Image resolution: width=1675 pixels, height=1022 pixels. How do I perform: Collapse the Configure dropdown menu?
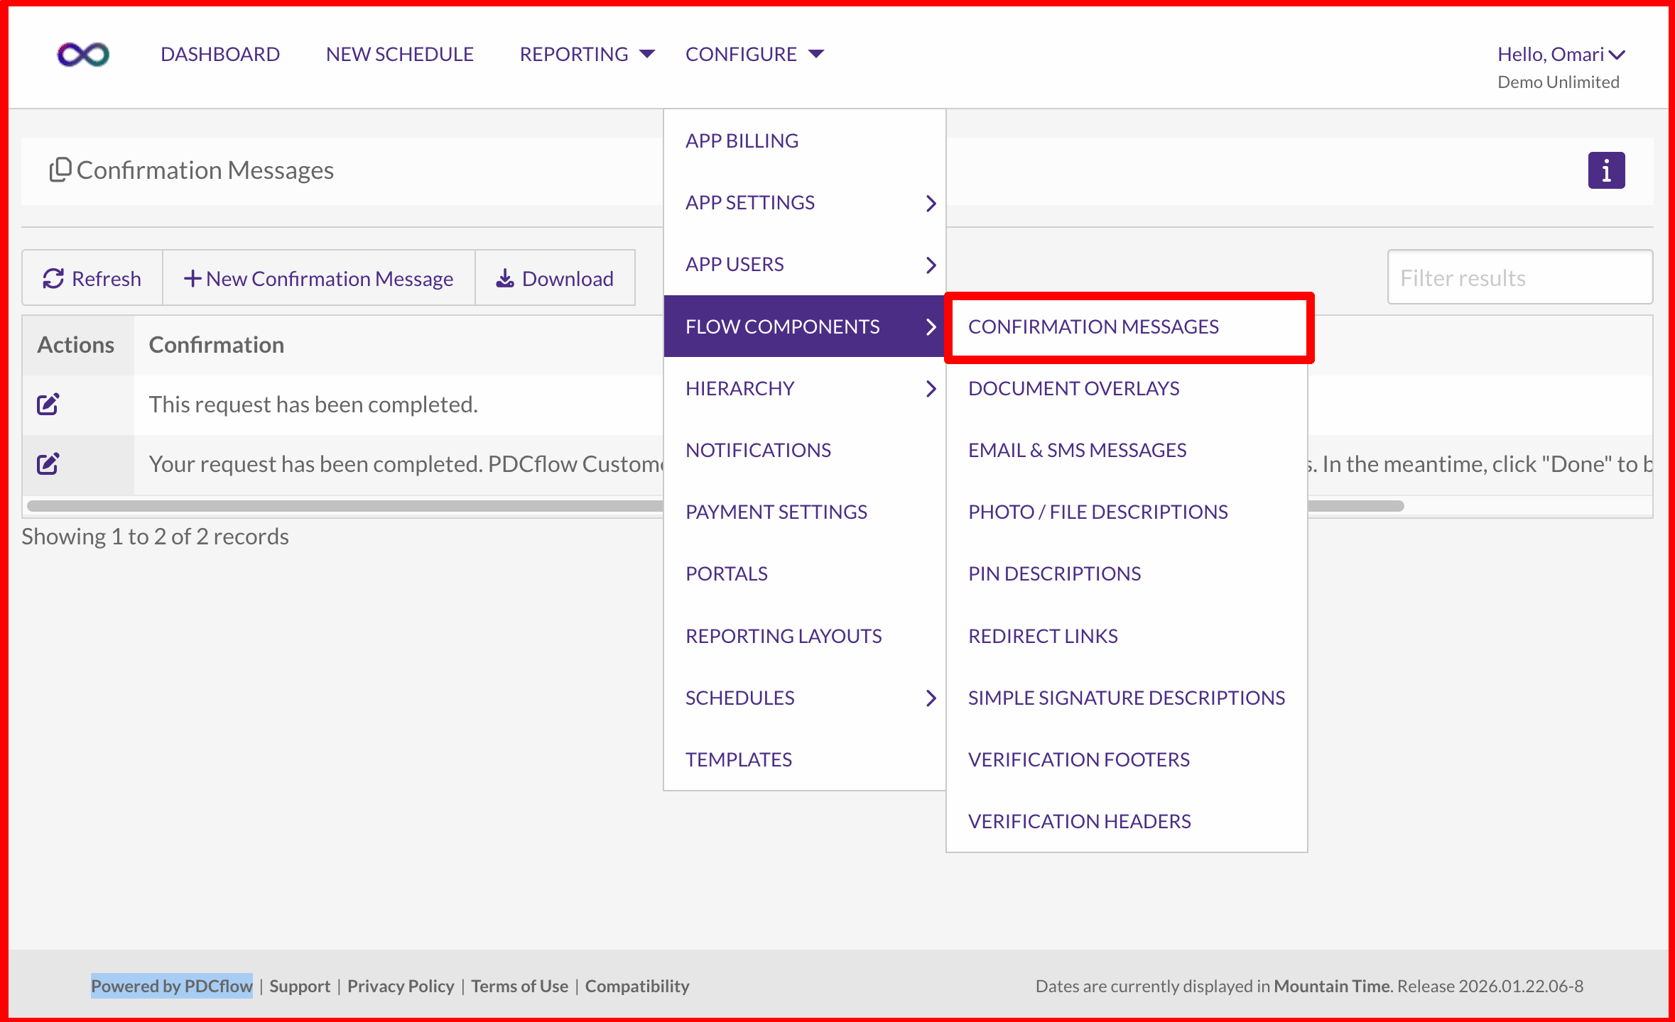(754, 54)
